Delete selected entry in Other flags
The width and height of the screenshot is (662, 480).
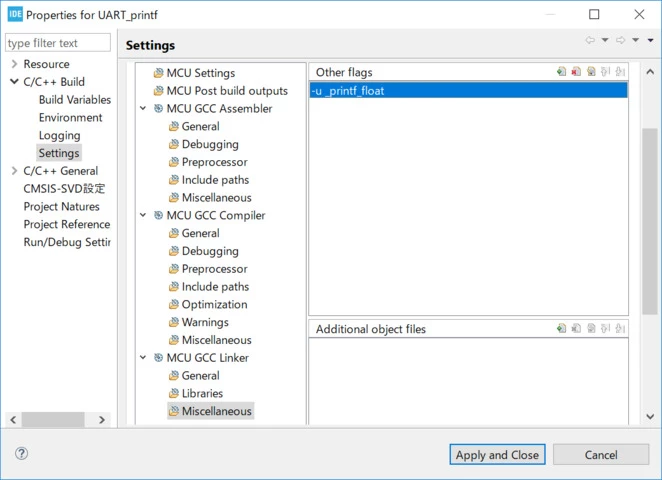576,72
